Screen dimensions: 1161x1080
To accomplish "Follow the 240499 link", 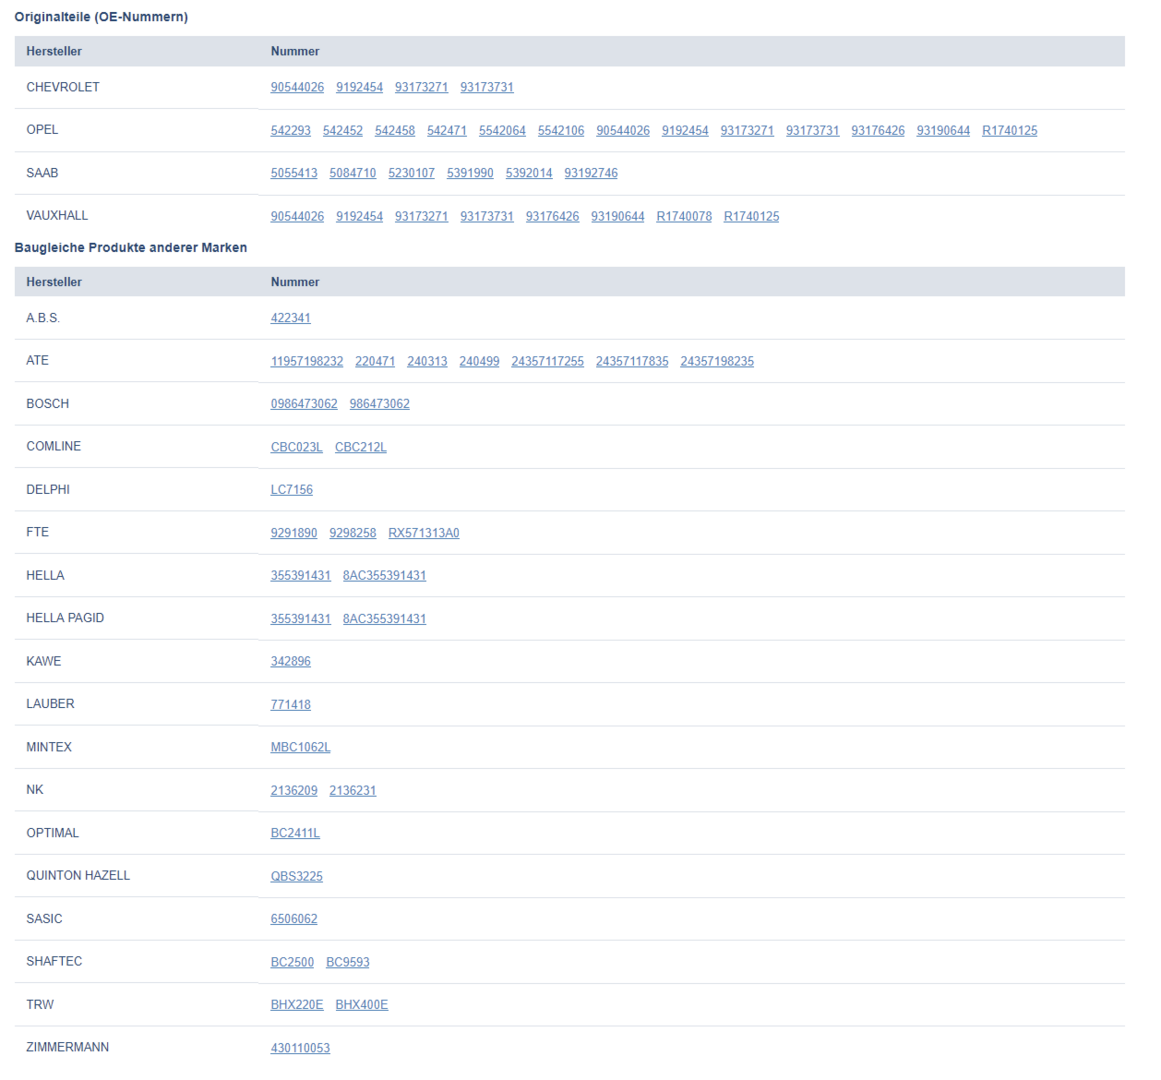I will [x=479, y=361].
